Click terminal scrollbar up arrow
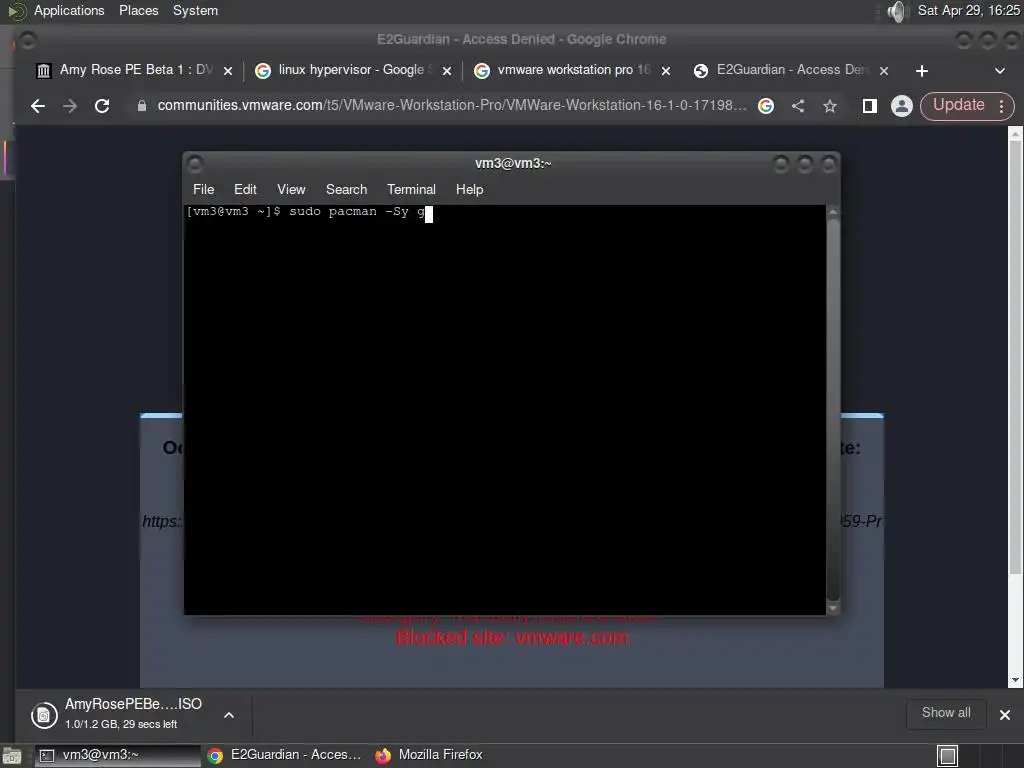The width and height of the screenshot is (1024, 768). [833, 212]
